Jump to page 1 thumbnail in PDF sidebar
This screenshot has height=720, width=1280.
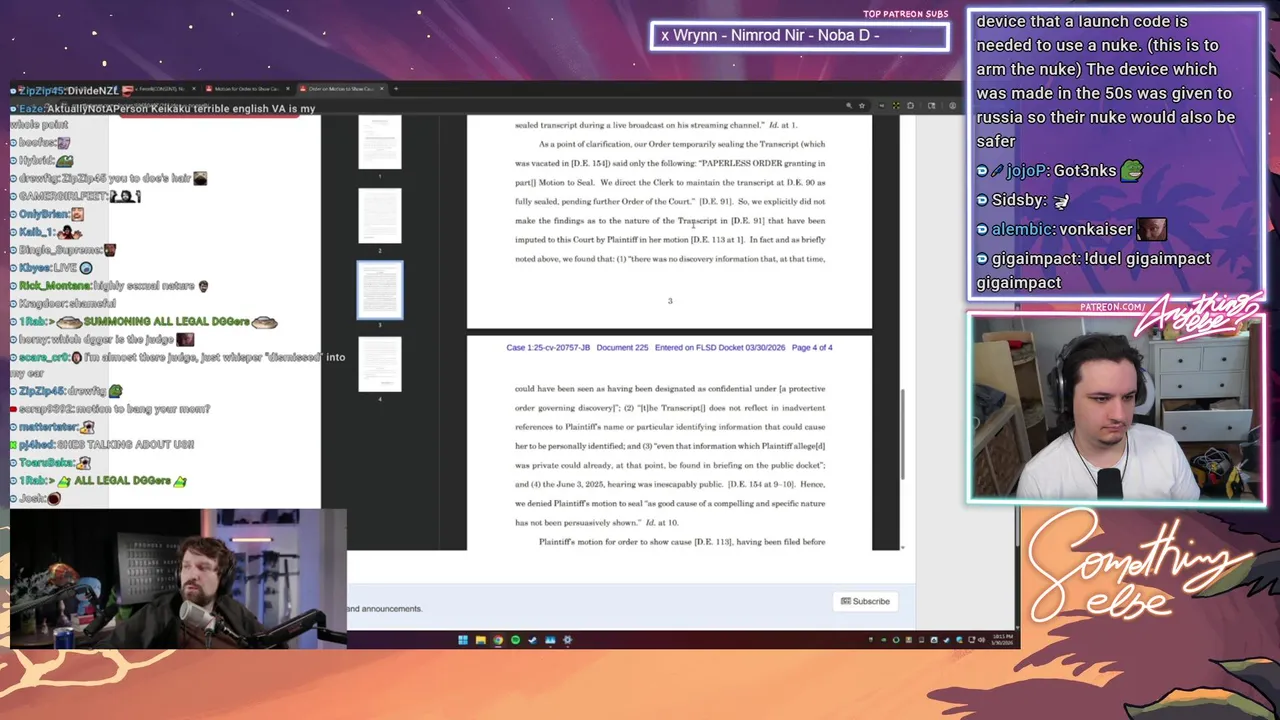[380, 141]
